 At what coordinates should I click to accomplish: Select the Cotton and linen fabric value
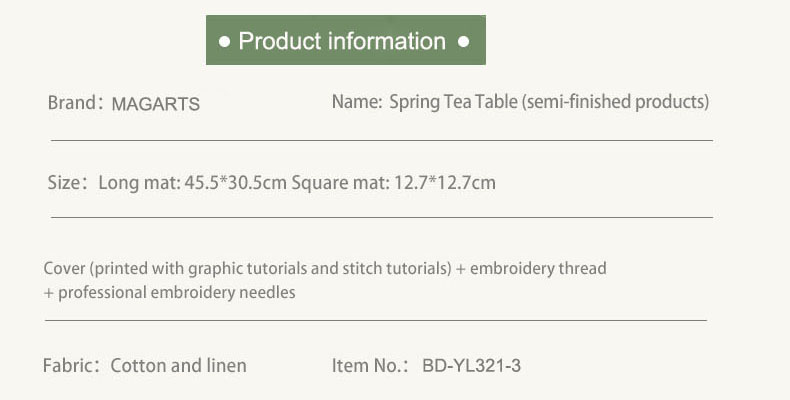[179, 366]
